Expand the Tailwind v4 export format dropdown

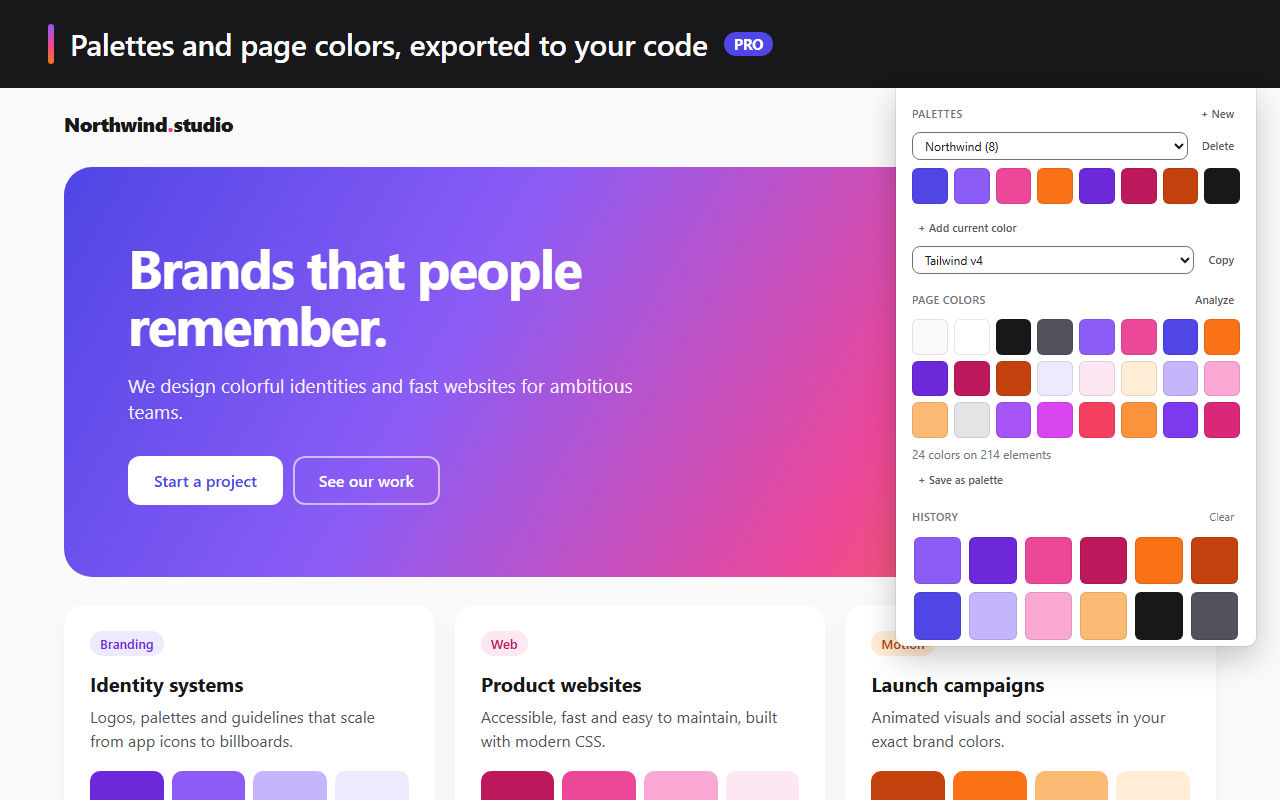point(1053,260)
